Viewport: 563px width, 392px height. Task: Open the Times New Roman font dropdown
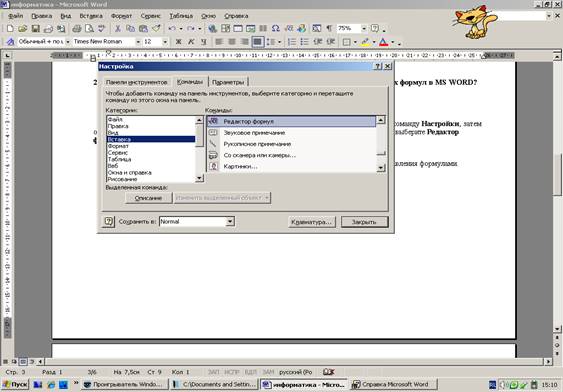pos(138,42)
